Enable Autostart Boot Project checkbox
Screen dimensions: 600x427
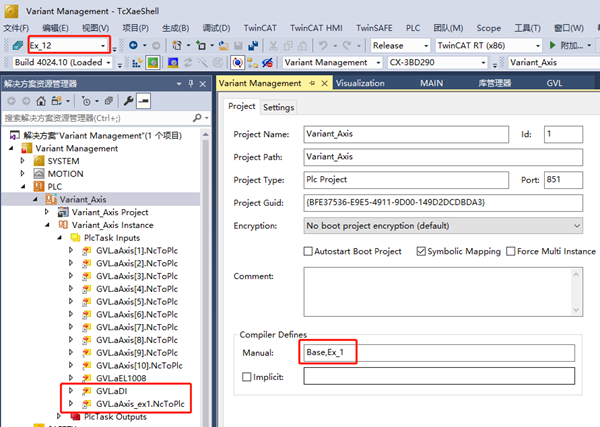pos(308,251)
